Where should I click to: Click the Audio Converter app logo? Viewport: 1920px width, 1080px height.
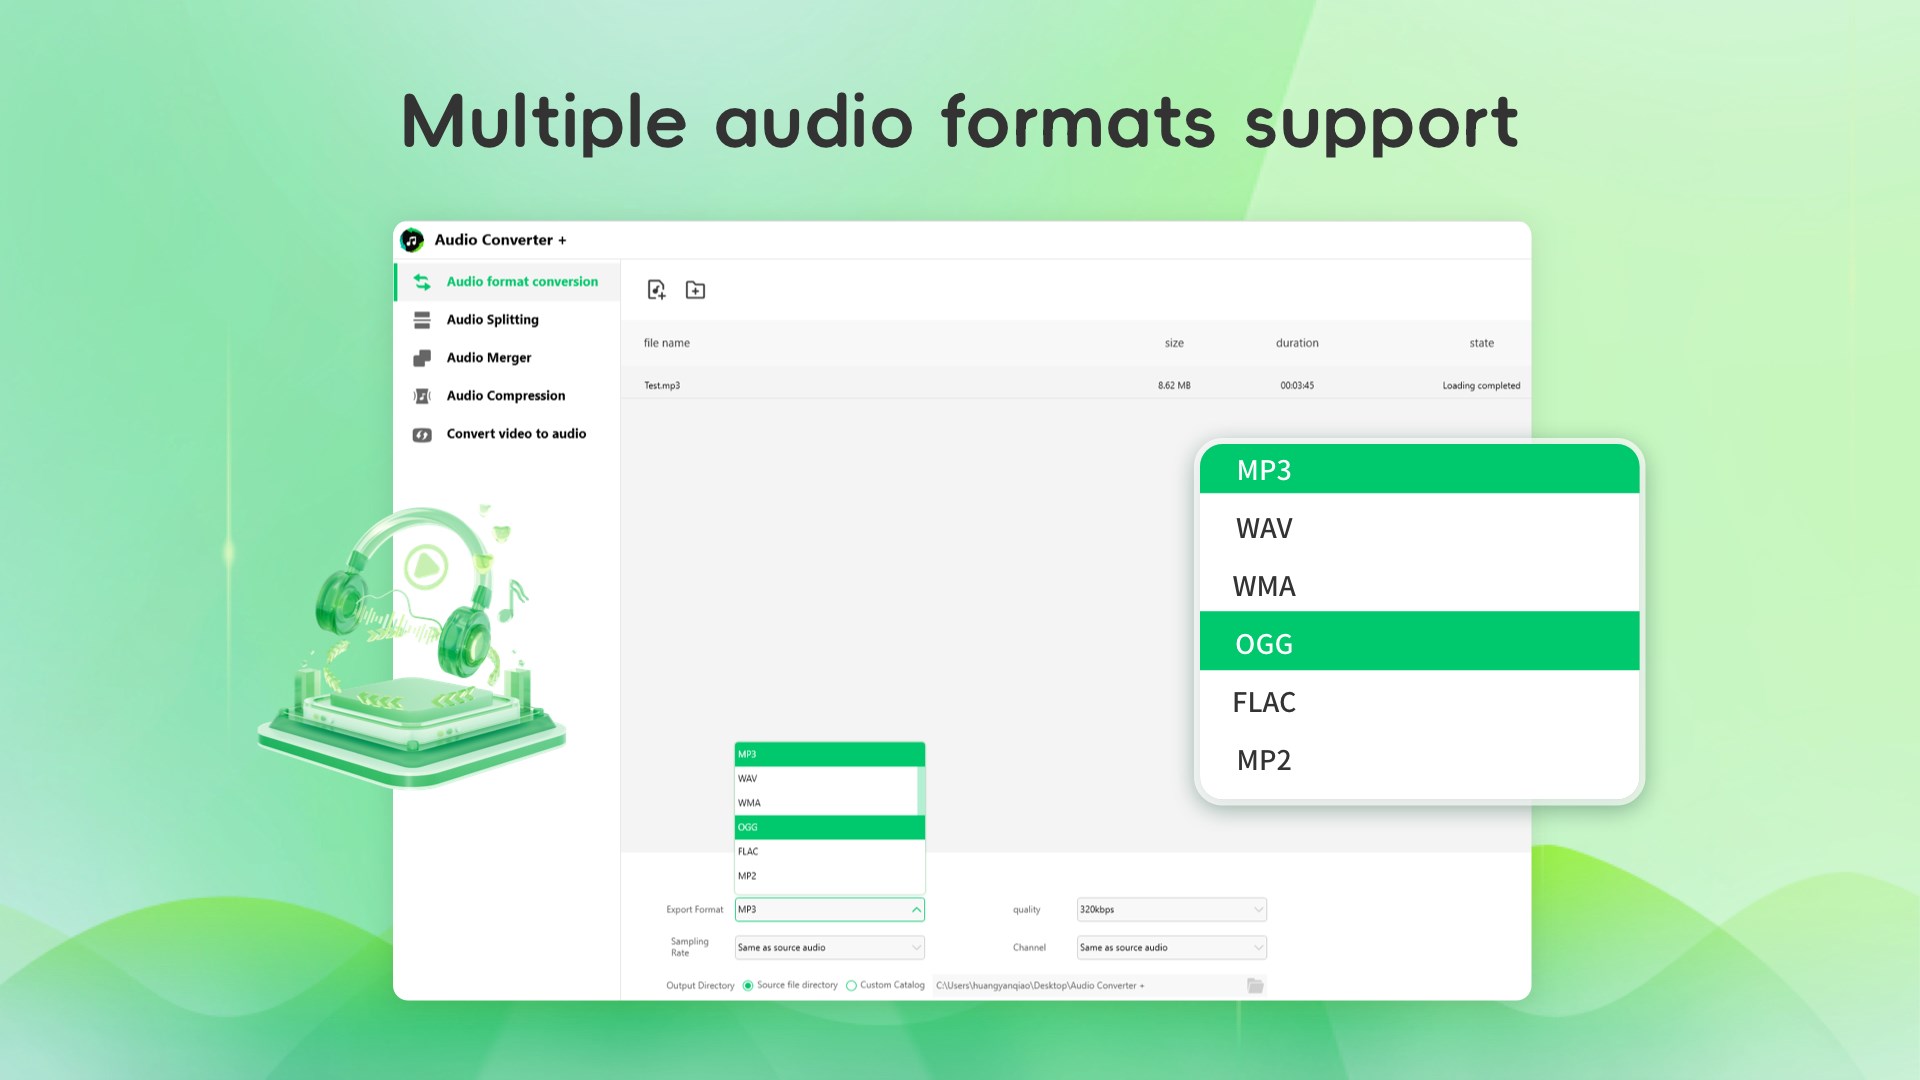coord(412,240)
